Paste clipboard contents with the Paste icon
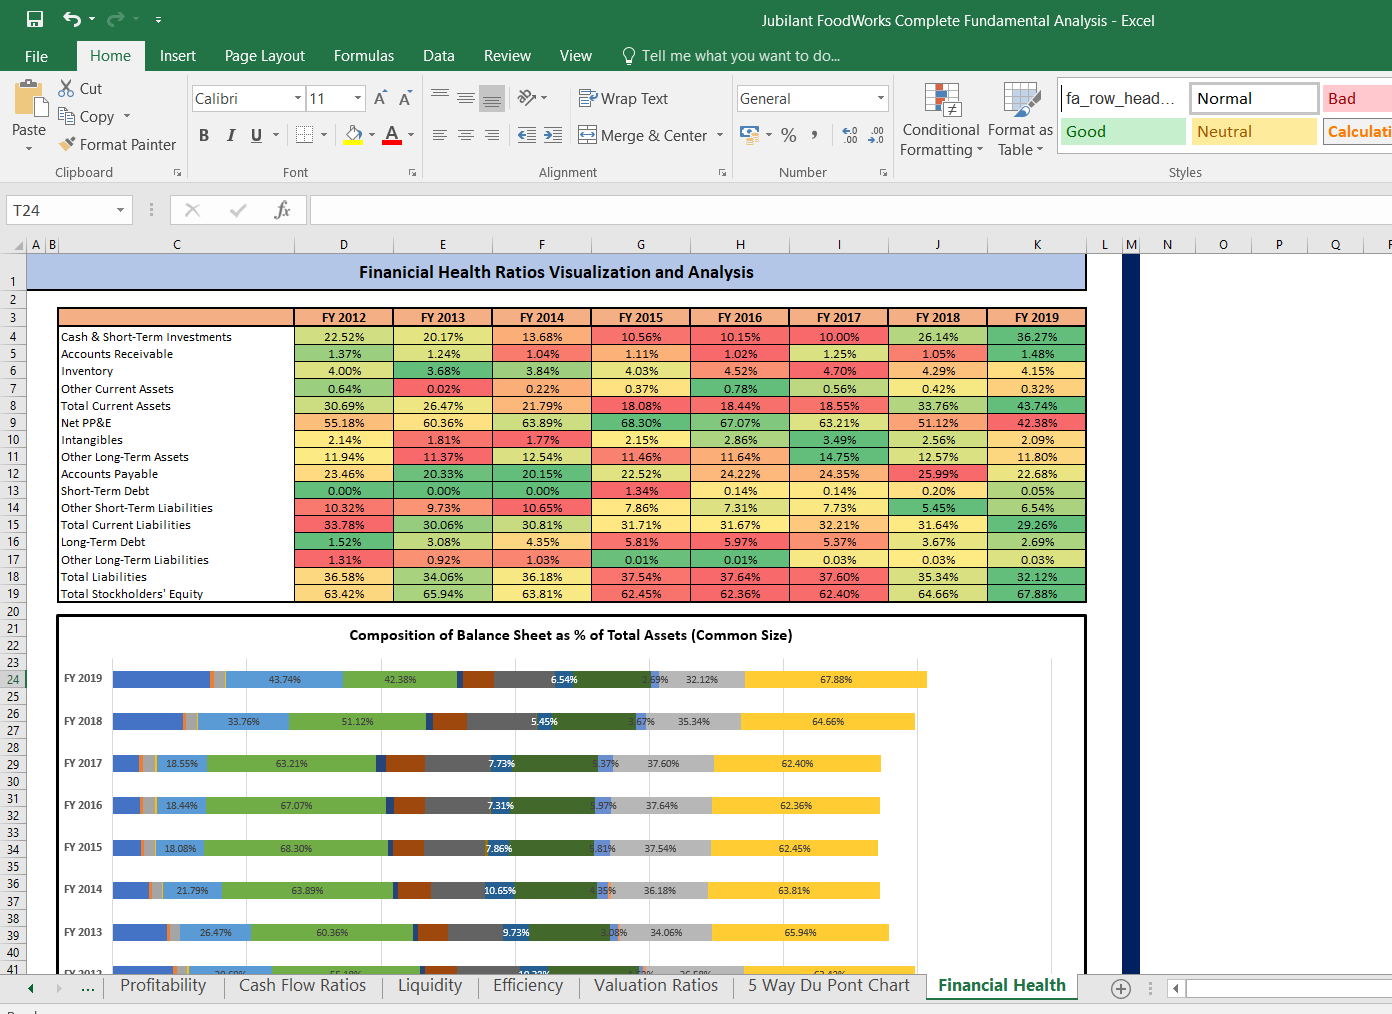This screenshot has width=1392, height=1014. (30, 99)
